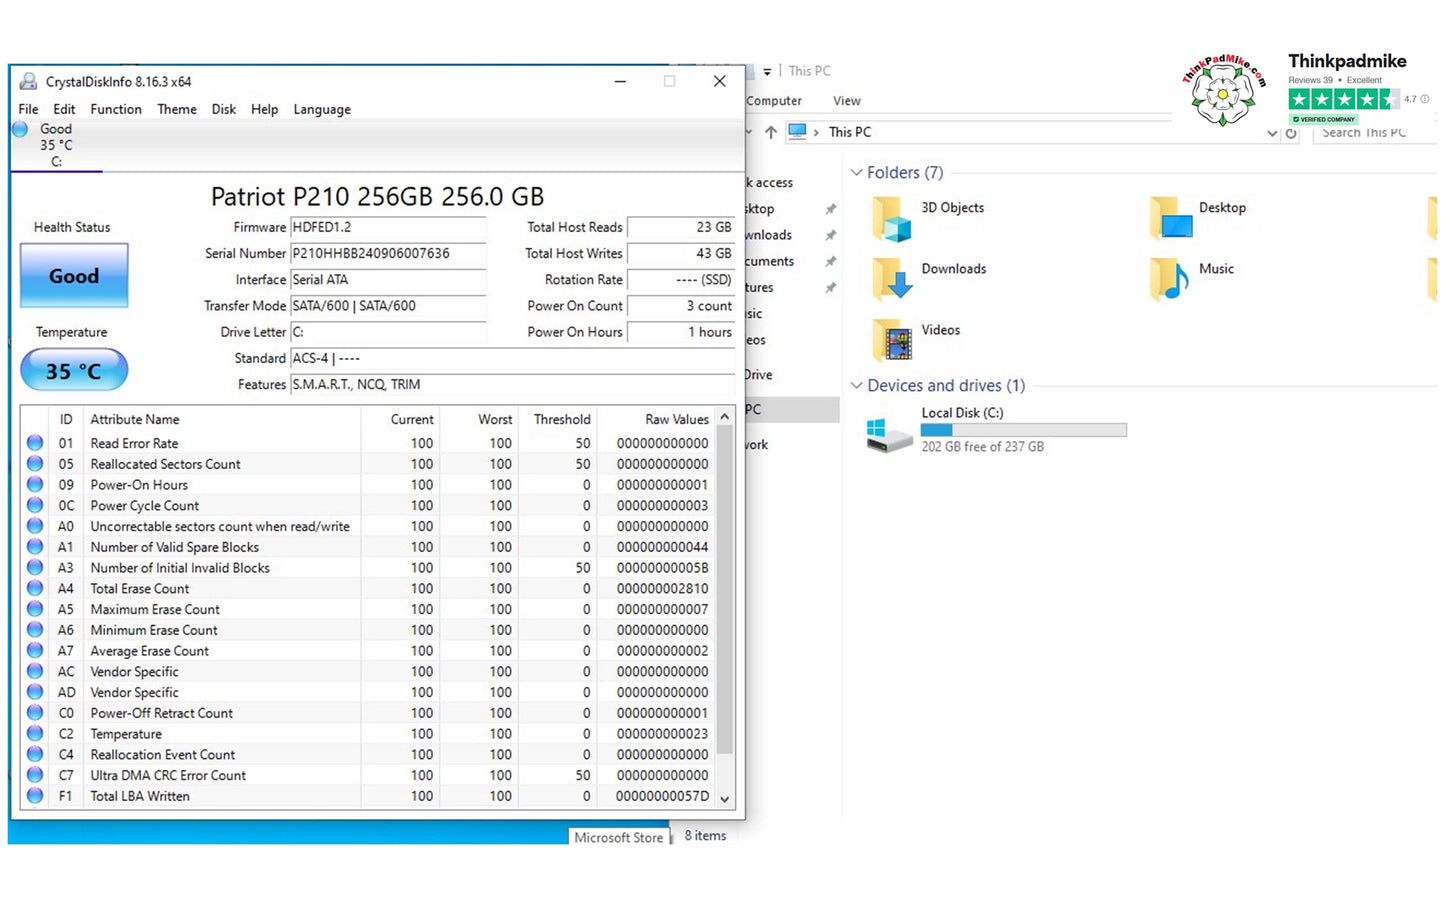The width and height of the screenshot is (1445, 908).
Task: Click status orb for Reallocated Sectors Count
Action: coord(35,464)
